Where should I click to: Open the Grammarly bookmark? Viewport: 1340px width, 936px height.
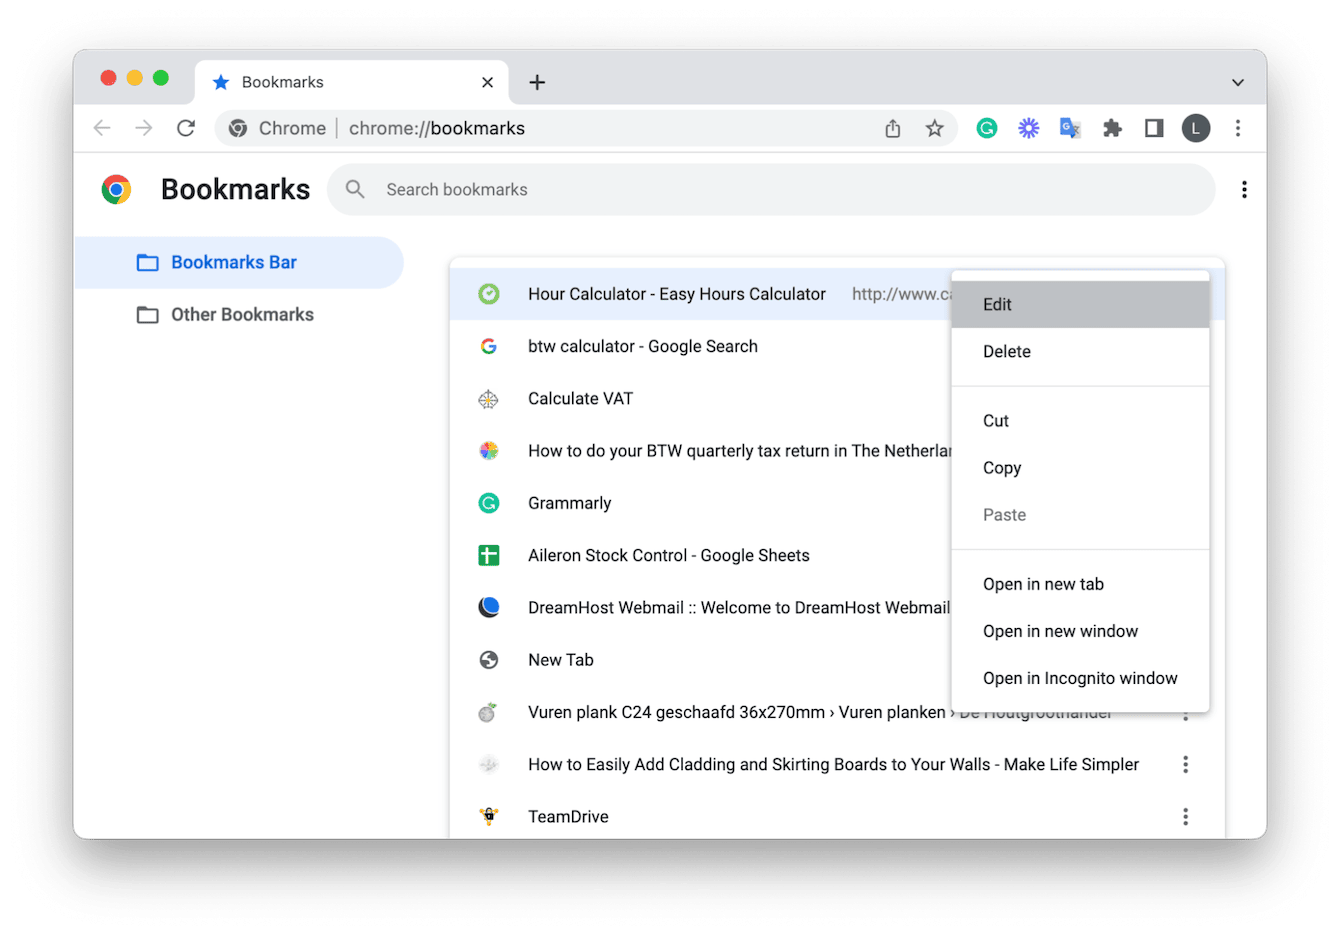click(569, 503)
